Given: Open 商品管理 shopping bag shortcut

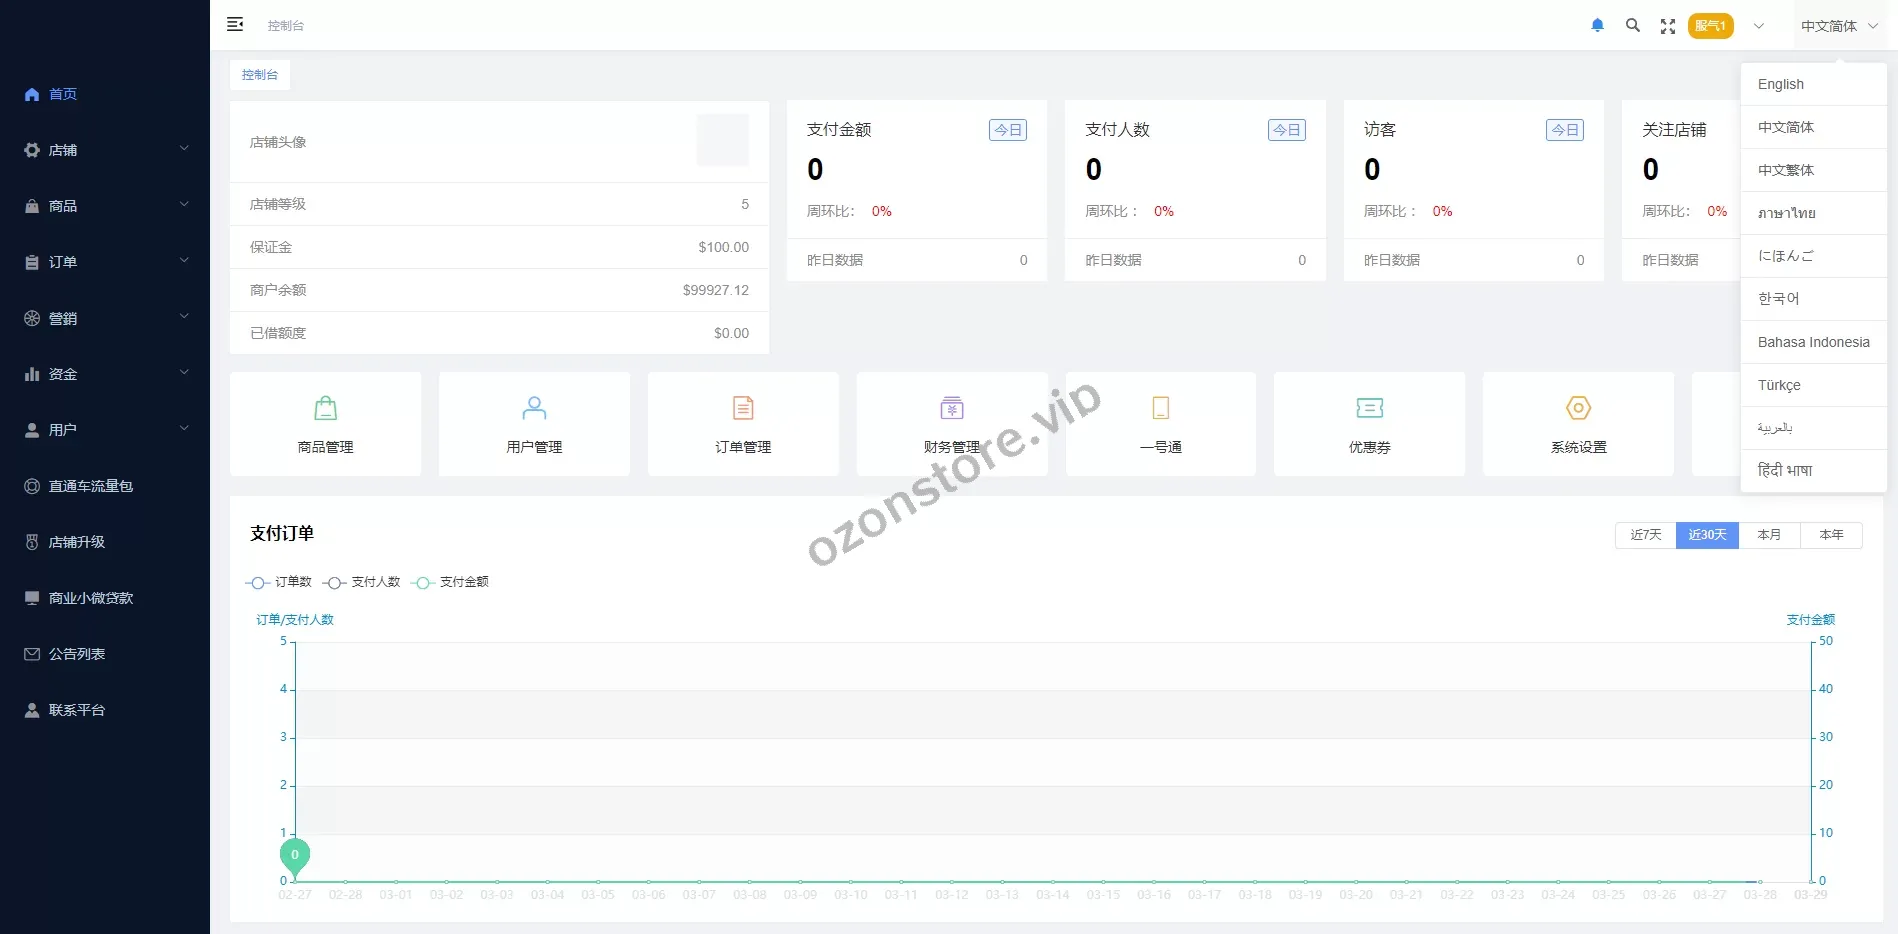Looking at the screenshot, I should 325,408.
